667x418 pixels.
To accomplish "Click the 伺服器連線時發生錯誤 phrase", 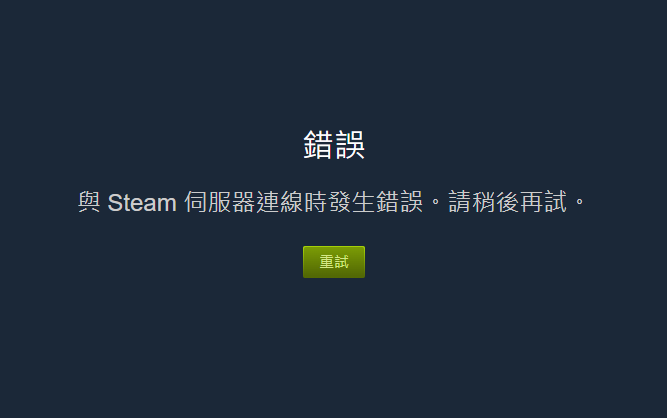I will [x=303, y=202].
